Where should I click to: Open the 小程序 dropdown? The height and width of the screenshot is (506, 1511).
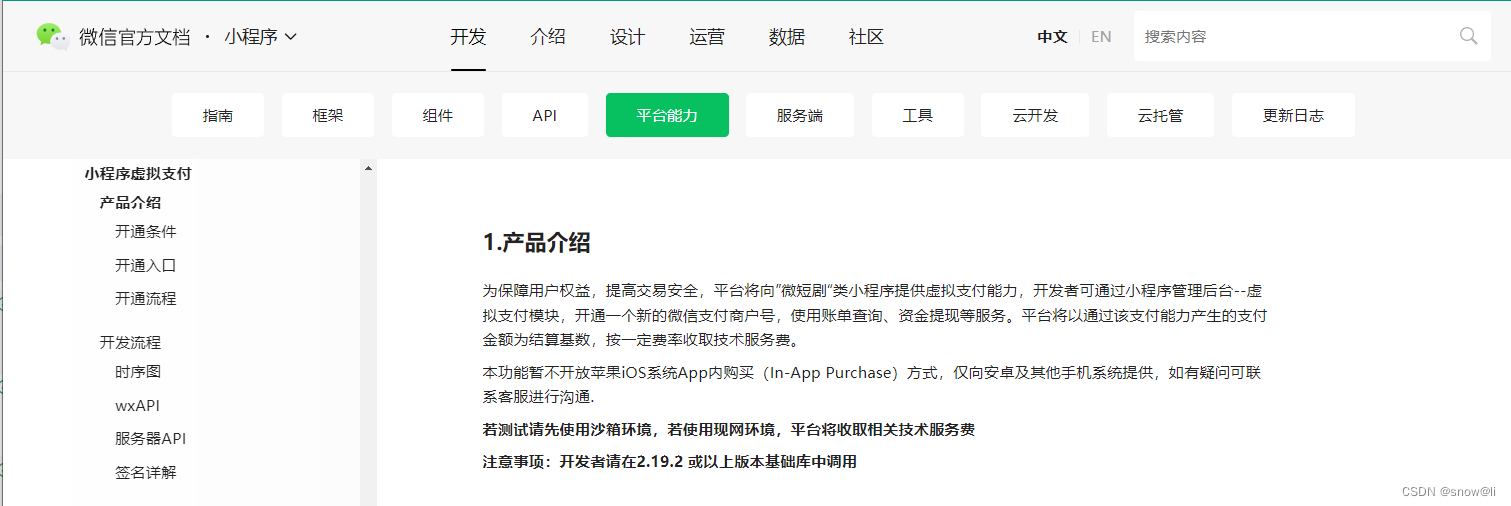[x=260, y=37]
